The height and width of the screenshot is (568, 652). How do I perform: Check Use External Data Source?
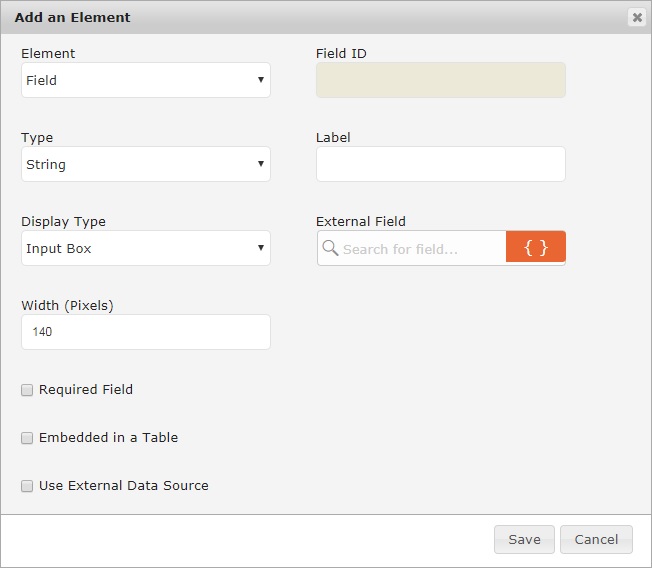tap(27, 486)
